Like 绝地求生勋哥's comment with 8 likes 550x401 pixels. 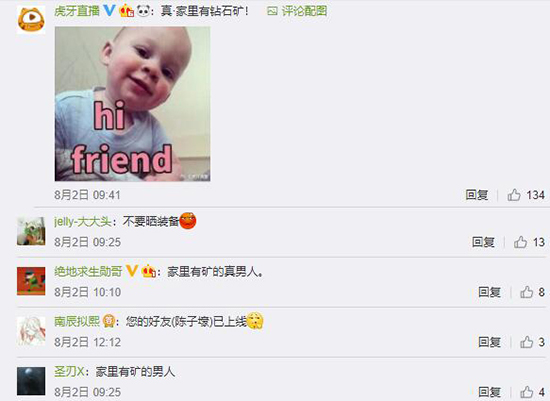(526, 292)
